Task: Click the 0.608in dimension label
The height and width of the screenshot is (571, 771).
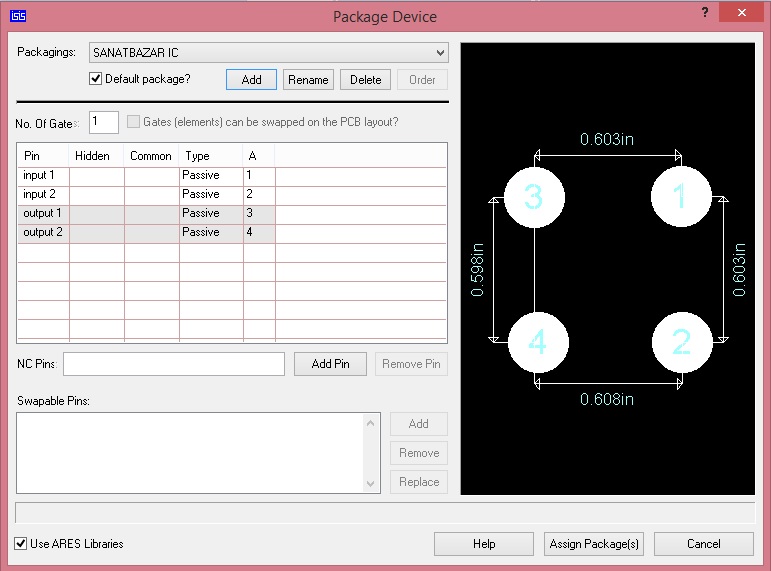Action: coord(607,399)
